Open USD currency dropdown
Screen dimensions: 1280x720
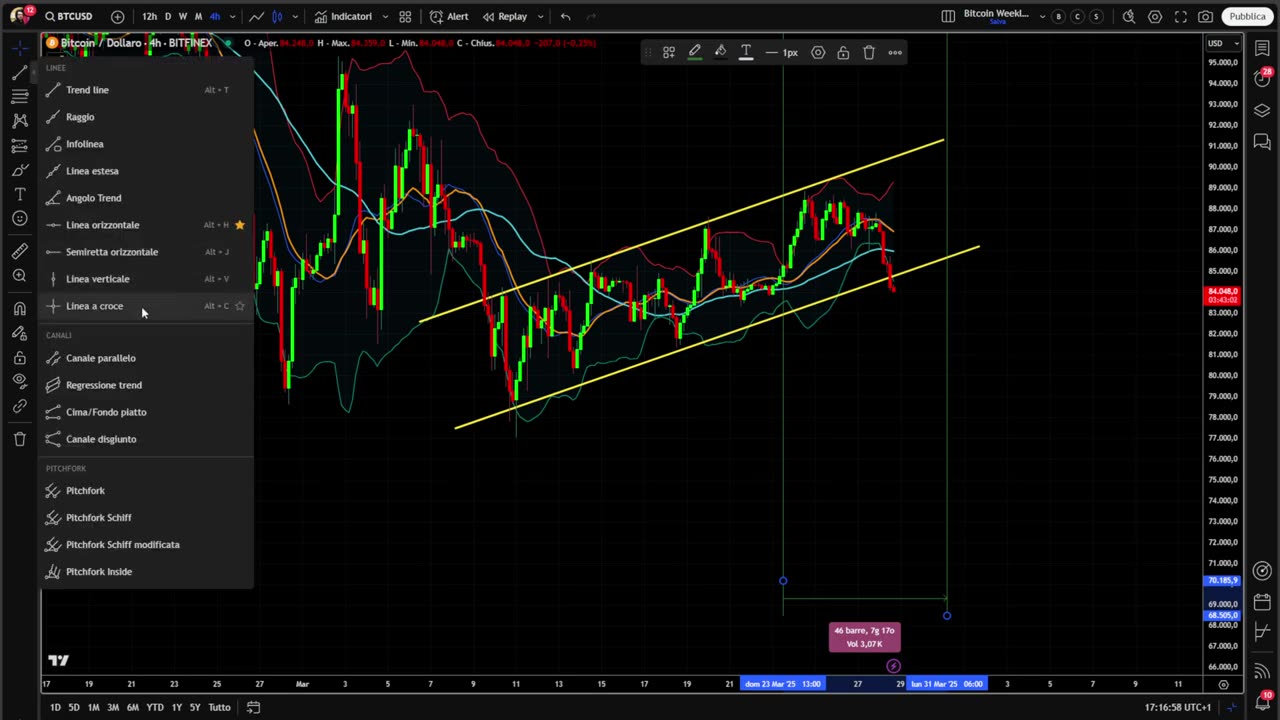[x=1222, y=43]
